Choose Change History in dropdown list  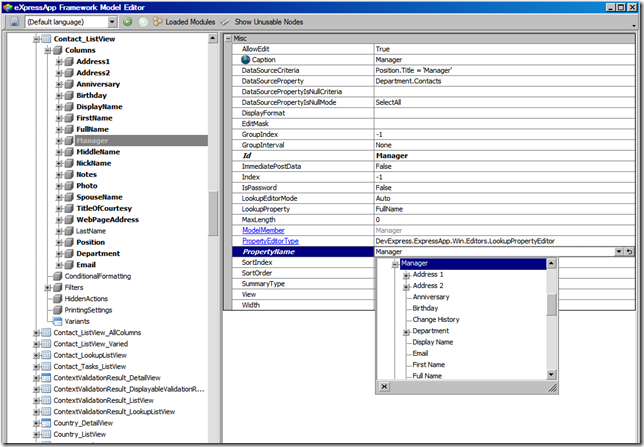[436, 320]
